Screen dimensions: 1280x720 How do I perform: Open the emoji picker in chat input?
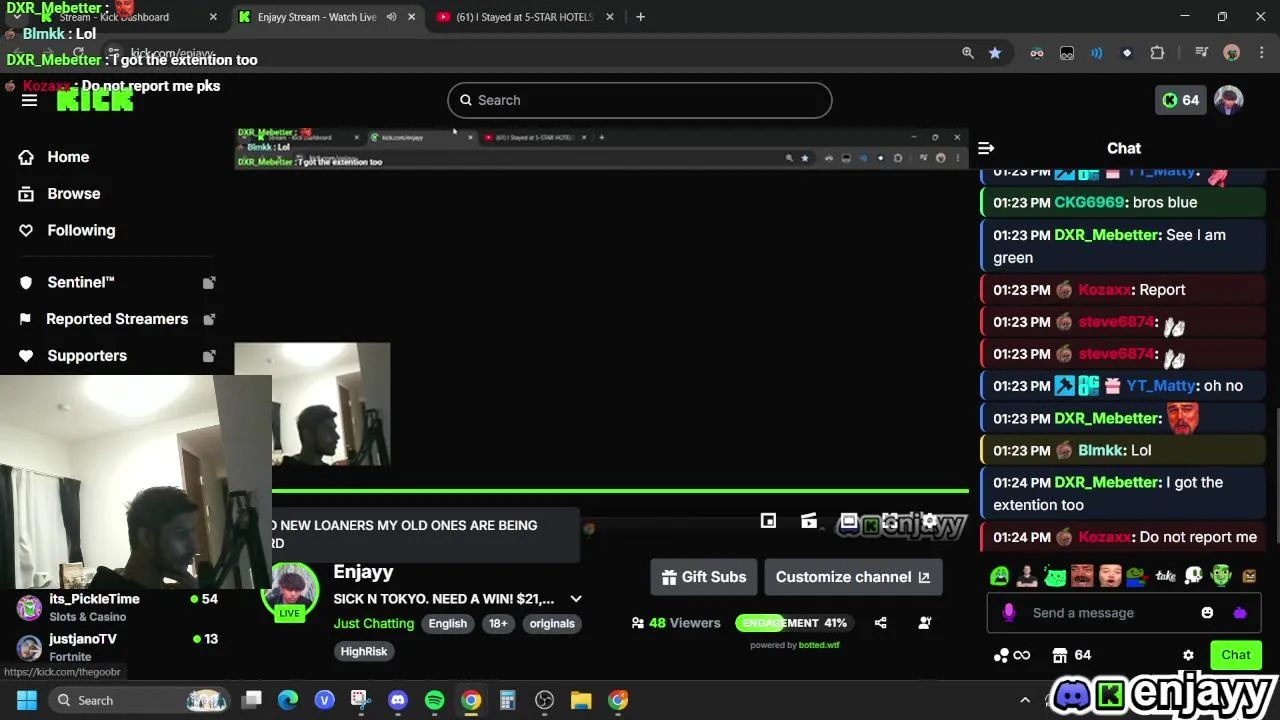tap(1207, 613)
